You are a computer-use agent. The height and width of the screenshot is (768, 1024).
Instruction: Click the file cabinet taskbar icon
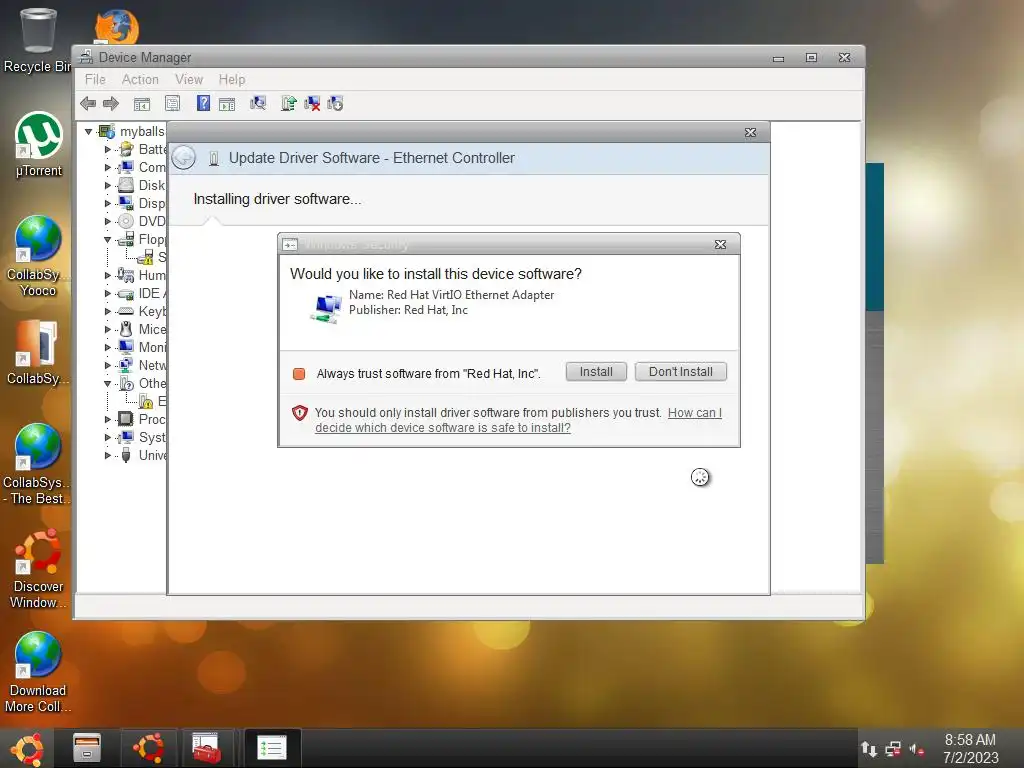click(87, 748)
